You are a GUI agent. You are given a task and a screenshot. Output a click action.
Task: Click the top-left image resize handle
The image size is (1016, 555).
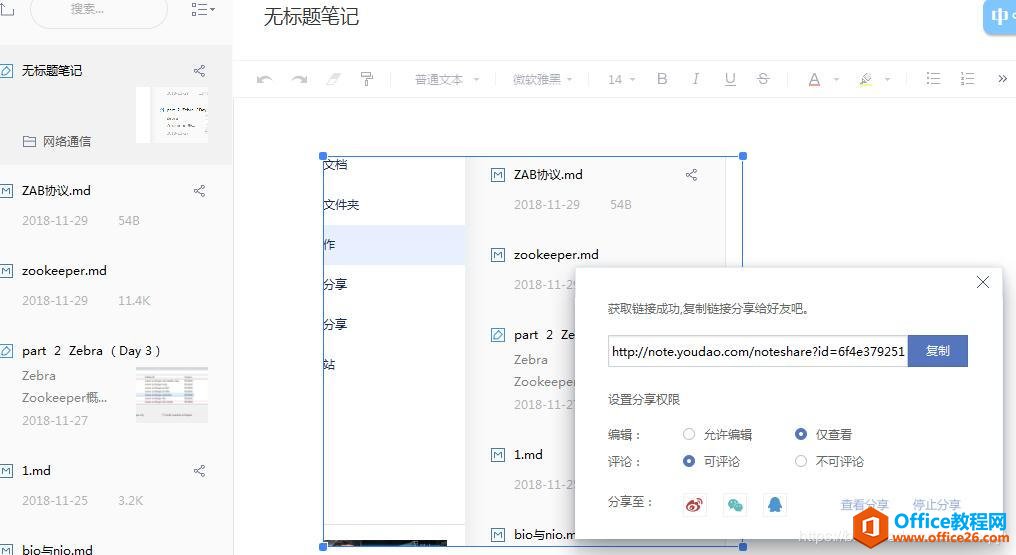point(323,156)
